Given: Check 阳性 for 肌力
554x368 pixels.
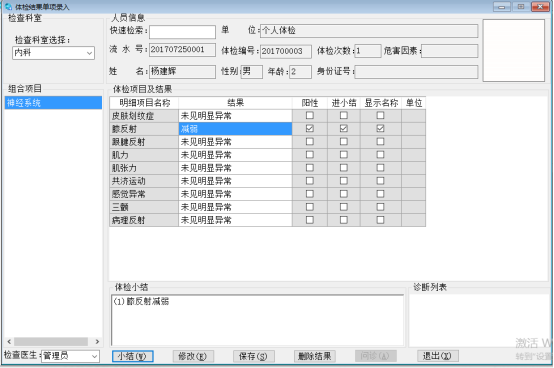Looking at the screenshot, I should (x=310, y=155).
